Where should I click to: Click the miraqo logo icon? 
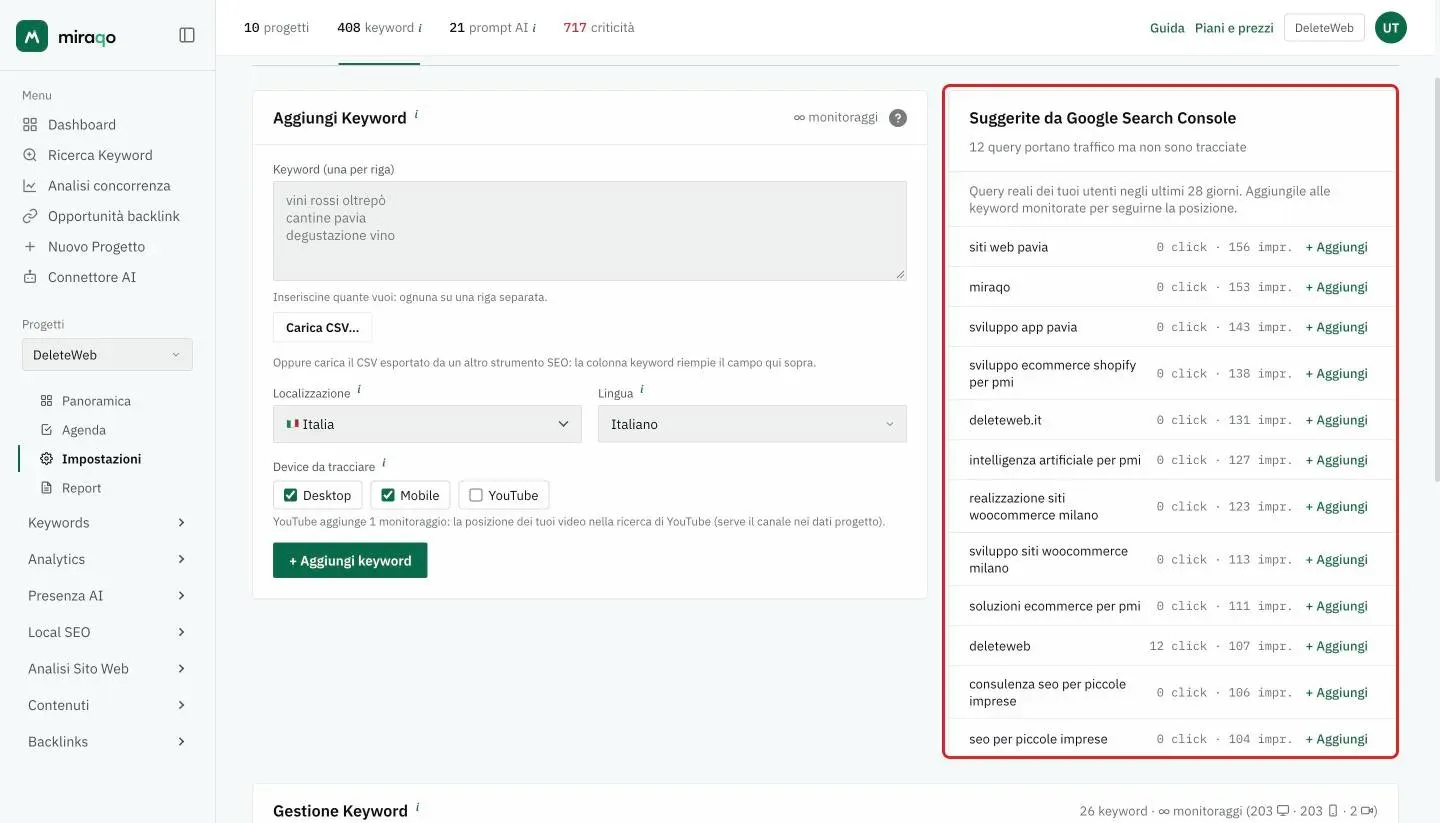[x=32, y=36]
